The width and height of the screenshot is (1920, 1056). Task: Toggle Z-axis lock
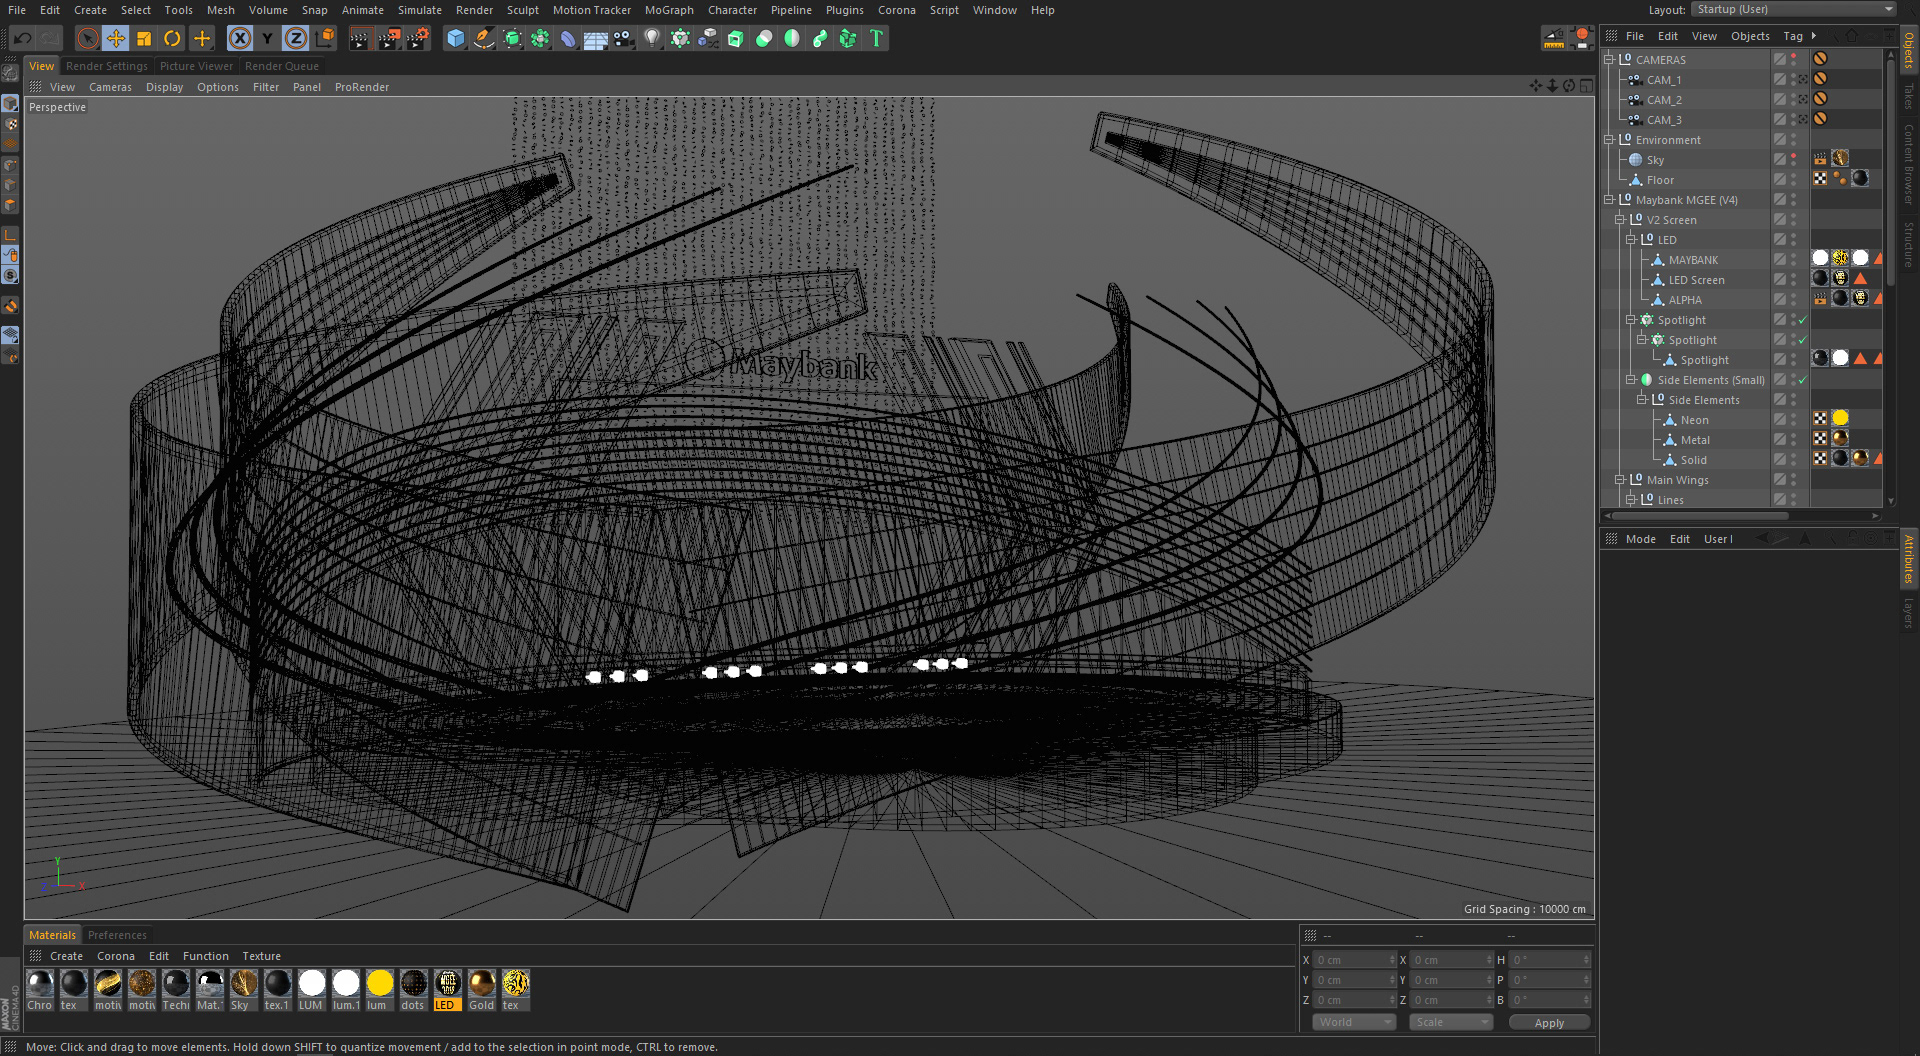point(296,38)
